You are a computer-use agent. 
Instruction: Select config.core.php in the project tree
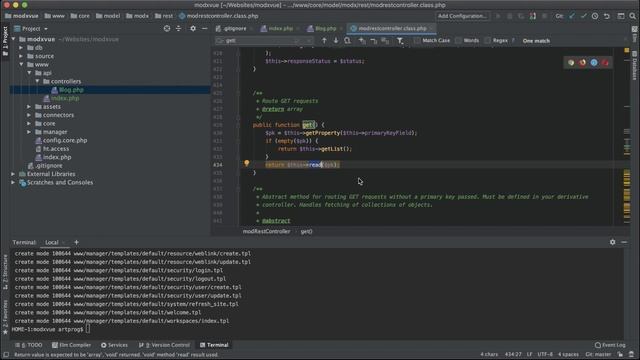(65, 140)
